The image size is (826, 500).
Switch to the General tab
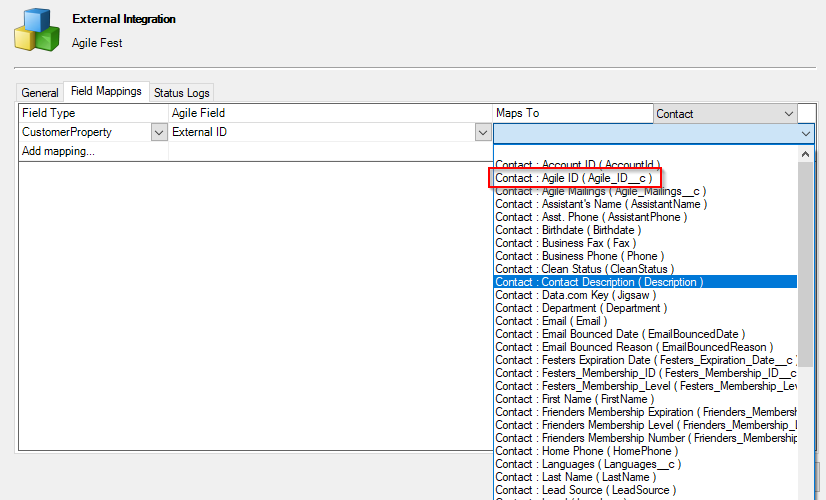click(x=40, y=93)
